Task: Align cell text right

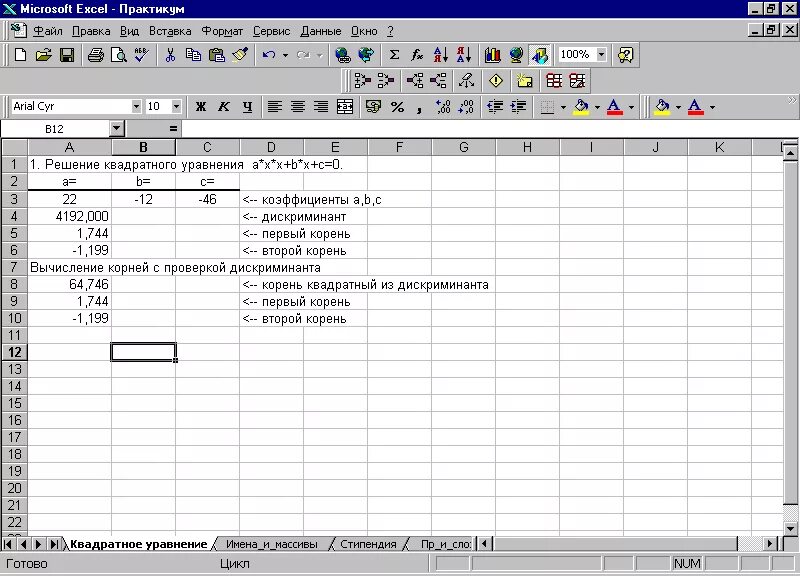Action: click(321, 107)
